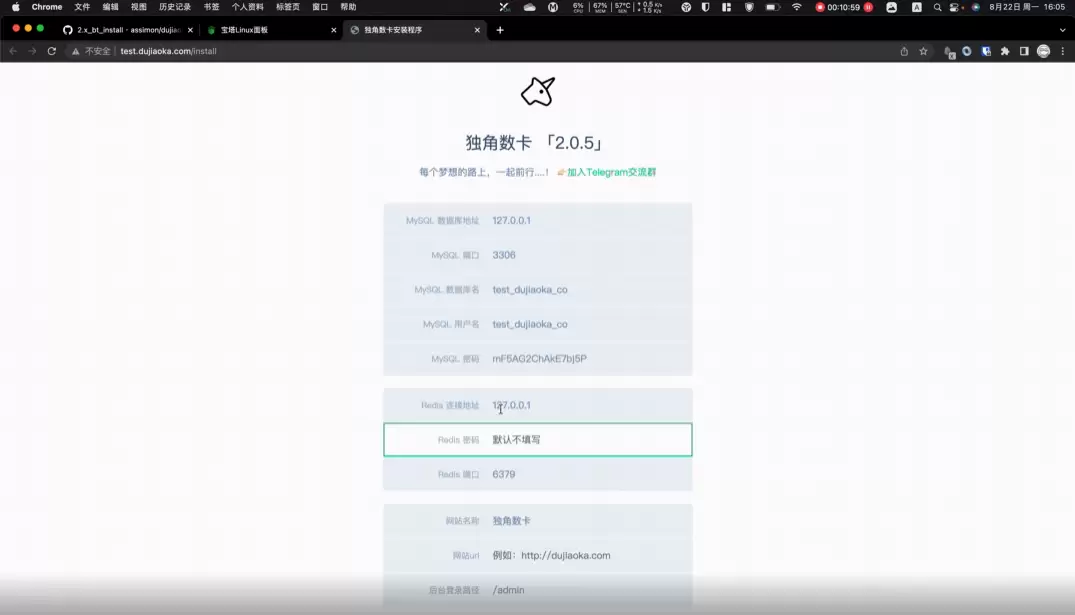
Task: Open the 书签 menu
Action: [x=211, y=7]
